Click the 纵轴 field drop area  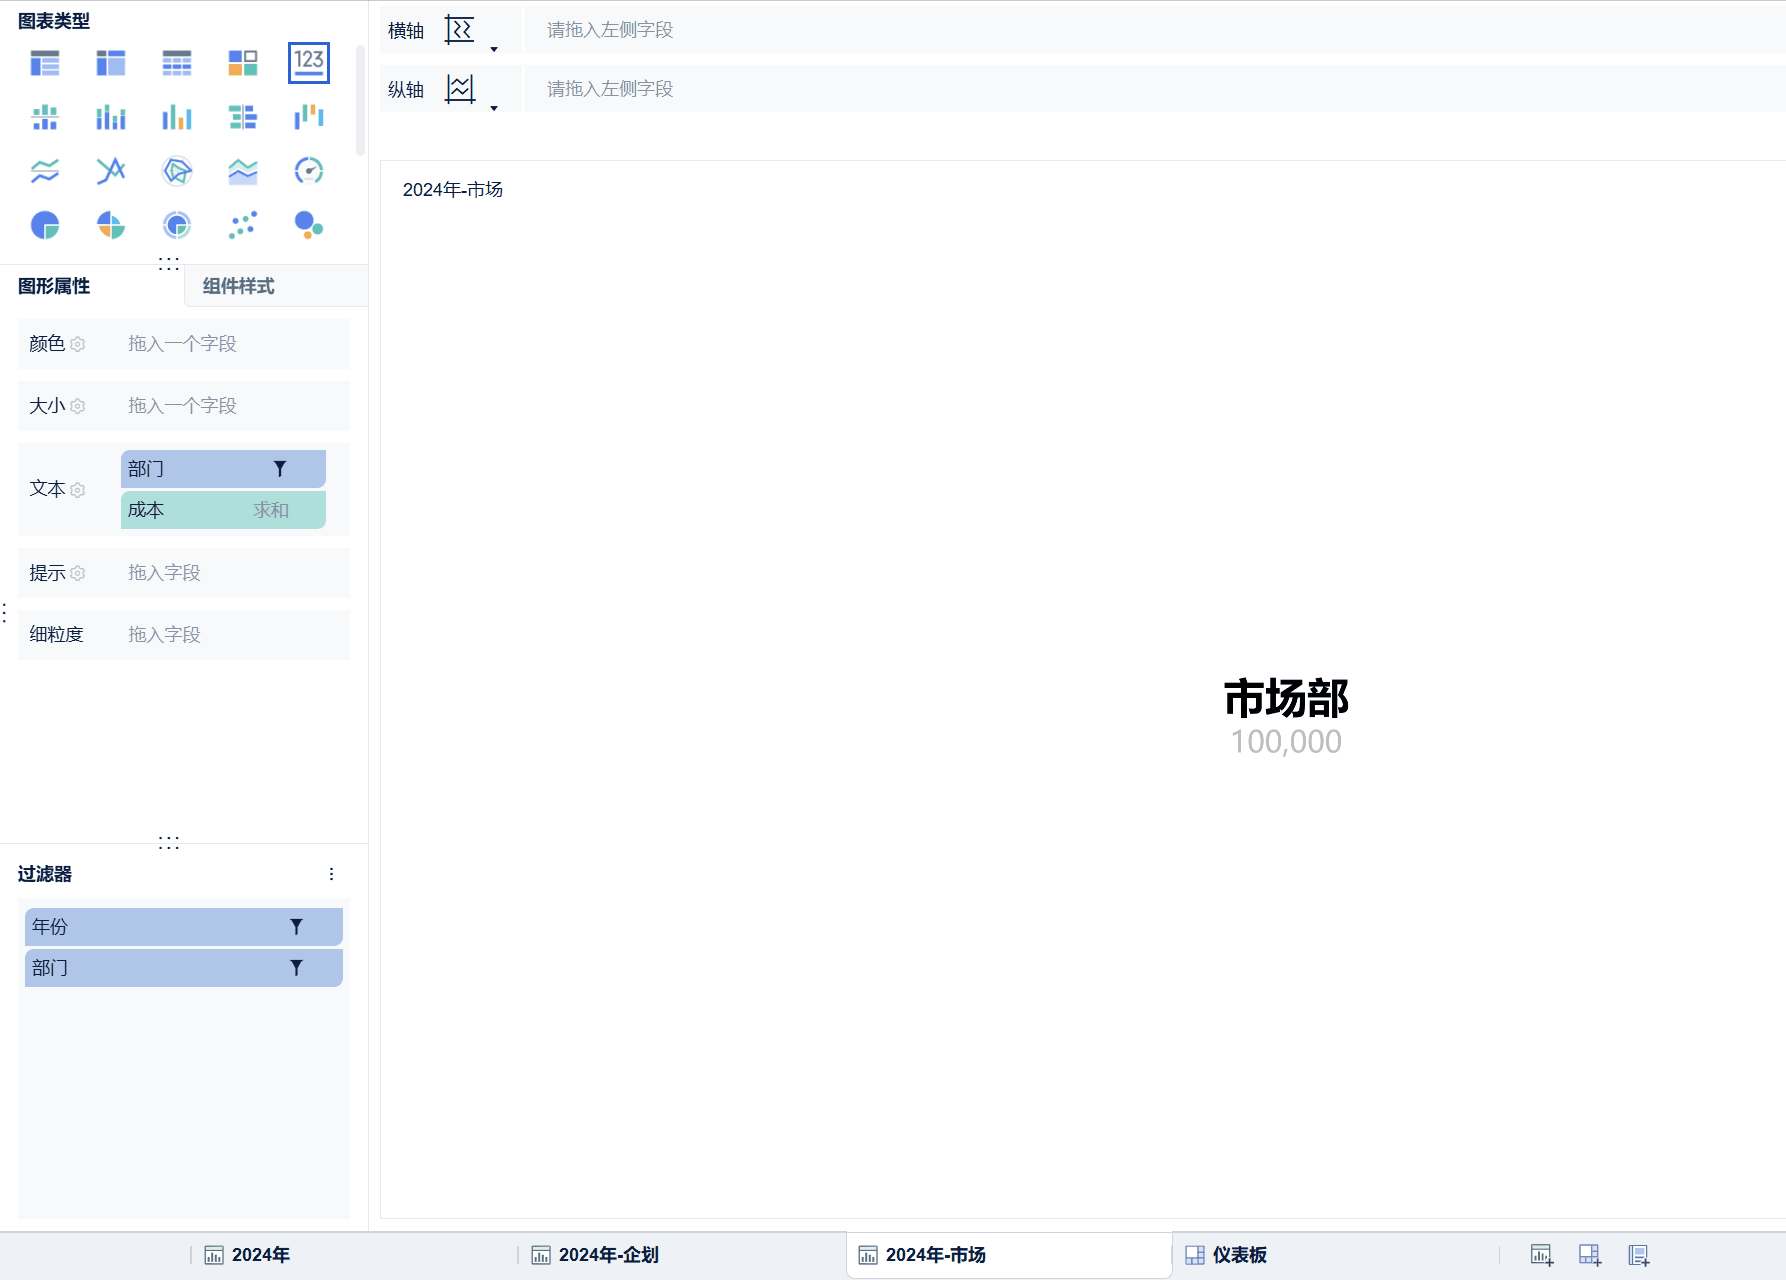[x=1155, y=89]
